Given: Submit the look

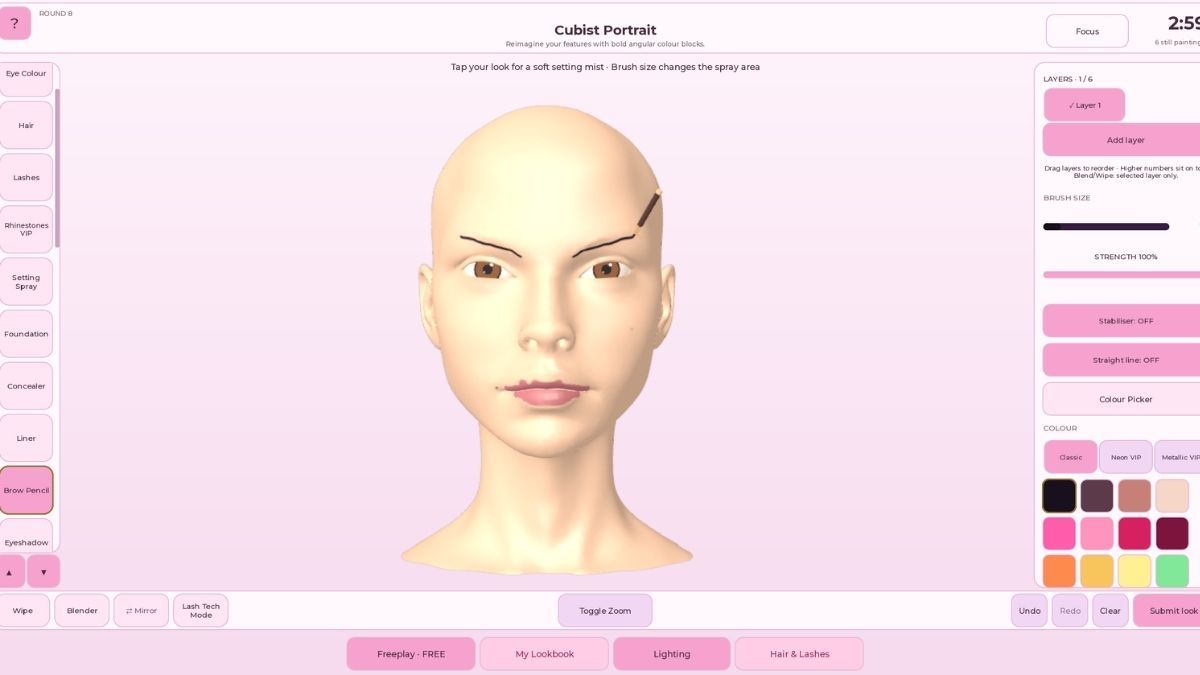Looking at the screenshot, I should (1167, 611).
